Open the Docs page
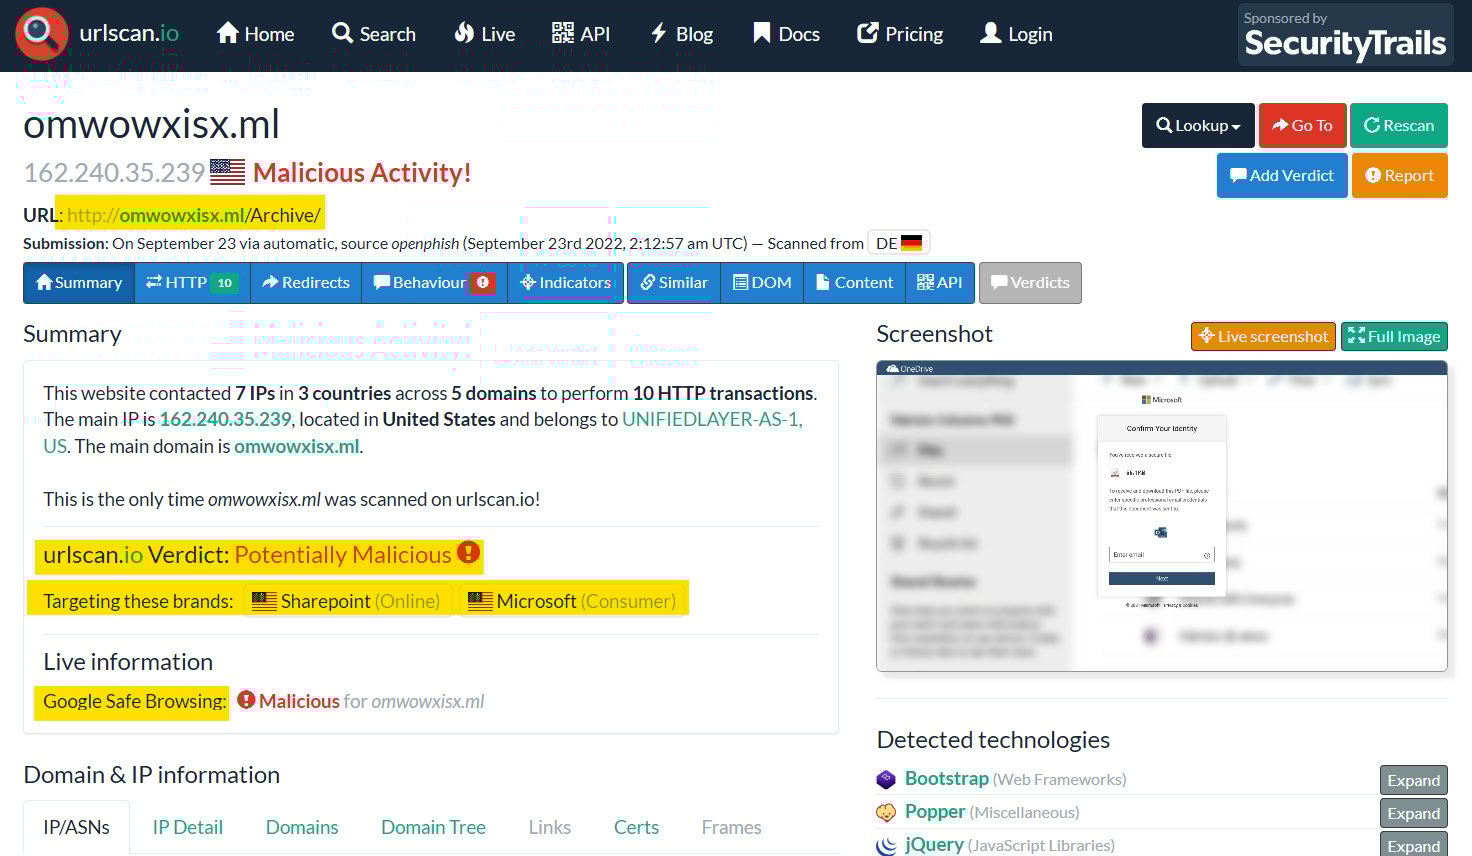Viewport: 1472px width, 856px height. click(786, 34)
